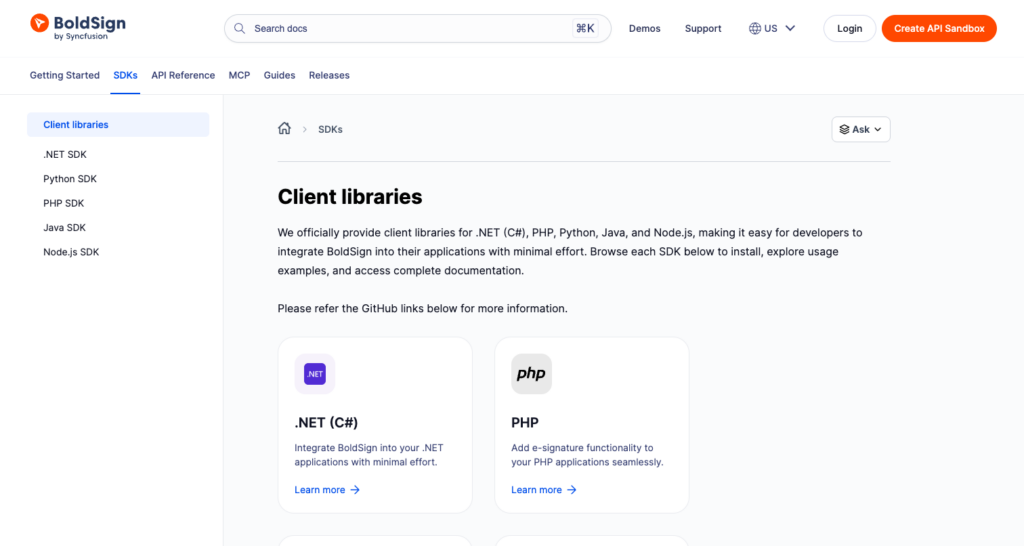1024x546 pixels.
Task: Click the Ask stack icon
Action: [844, 129]
